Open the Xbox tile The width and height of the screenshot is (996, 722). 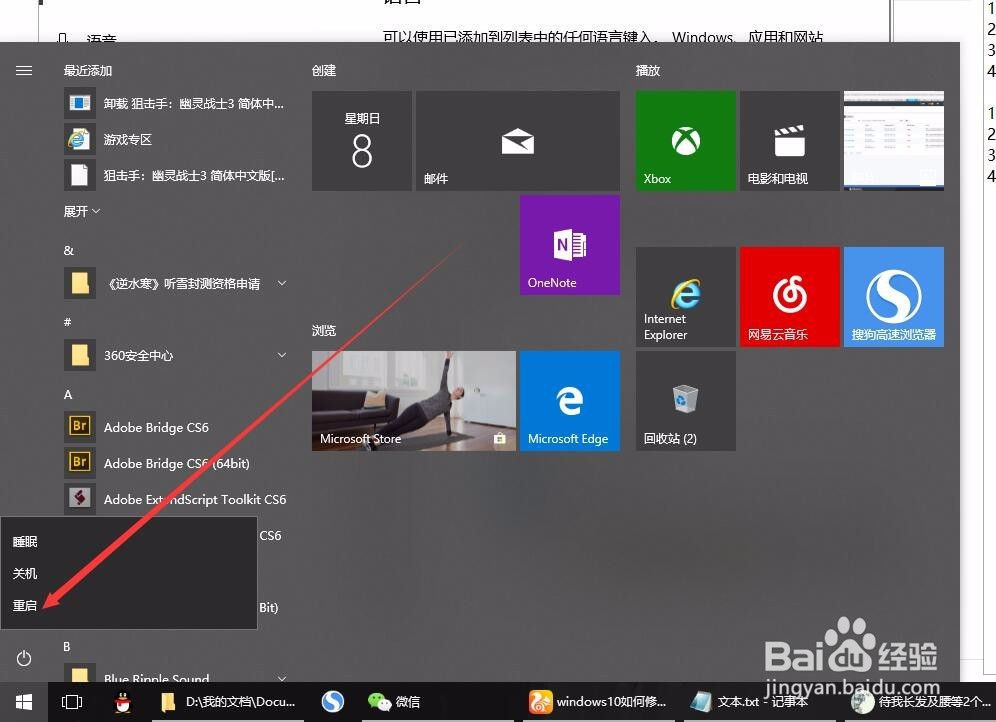pyautogui.click(x=685, y=140)
